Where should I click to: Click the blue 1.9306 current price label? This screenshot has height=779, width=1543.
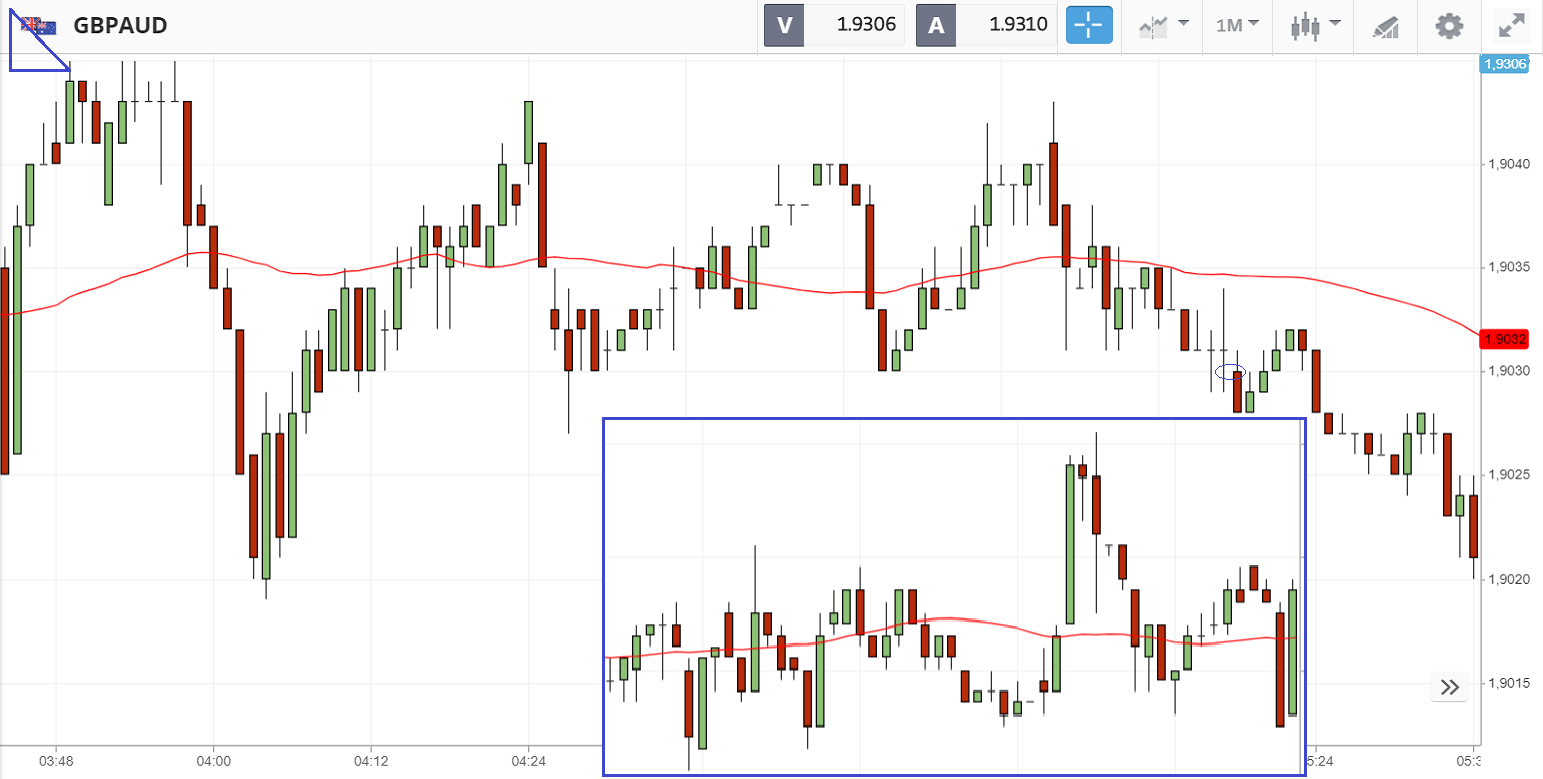click(1504, 64)
